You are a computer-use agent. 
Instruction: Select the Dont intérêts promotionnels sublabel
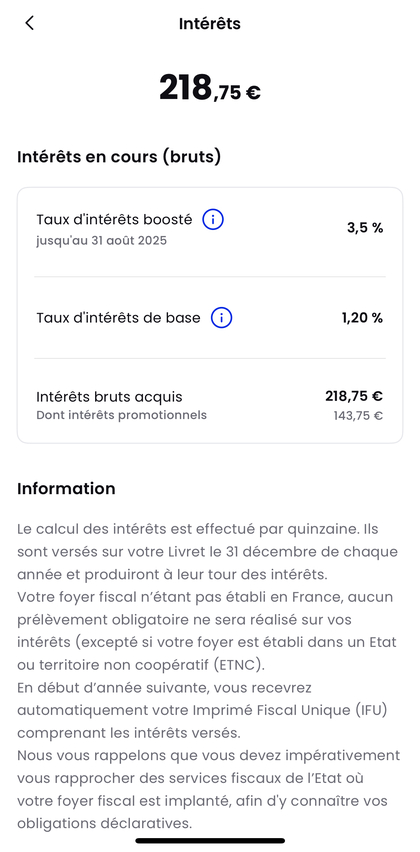pos(122,416)
